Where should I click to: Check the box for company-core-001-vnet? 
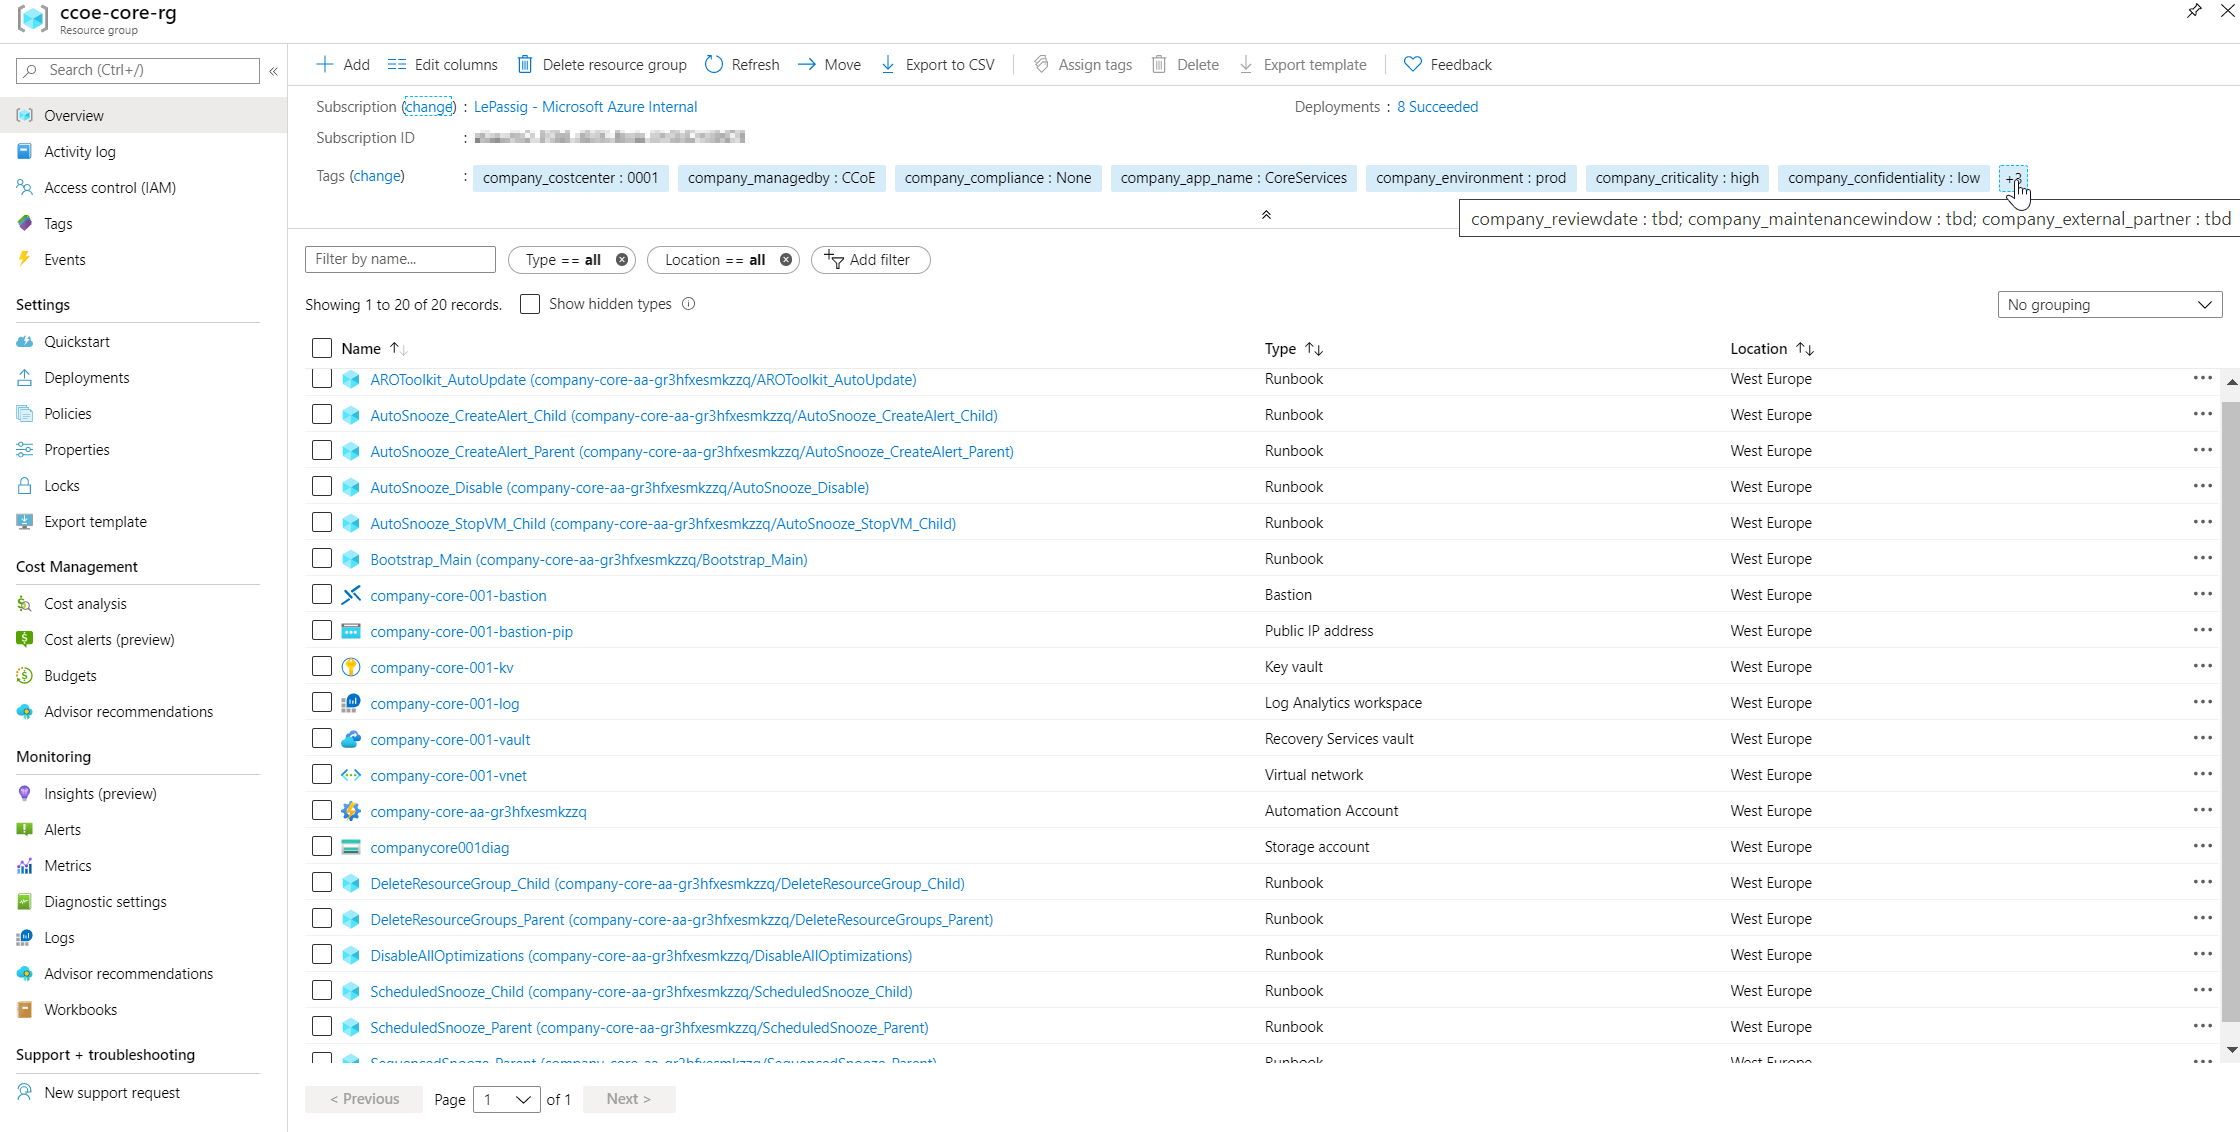322,775
